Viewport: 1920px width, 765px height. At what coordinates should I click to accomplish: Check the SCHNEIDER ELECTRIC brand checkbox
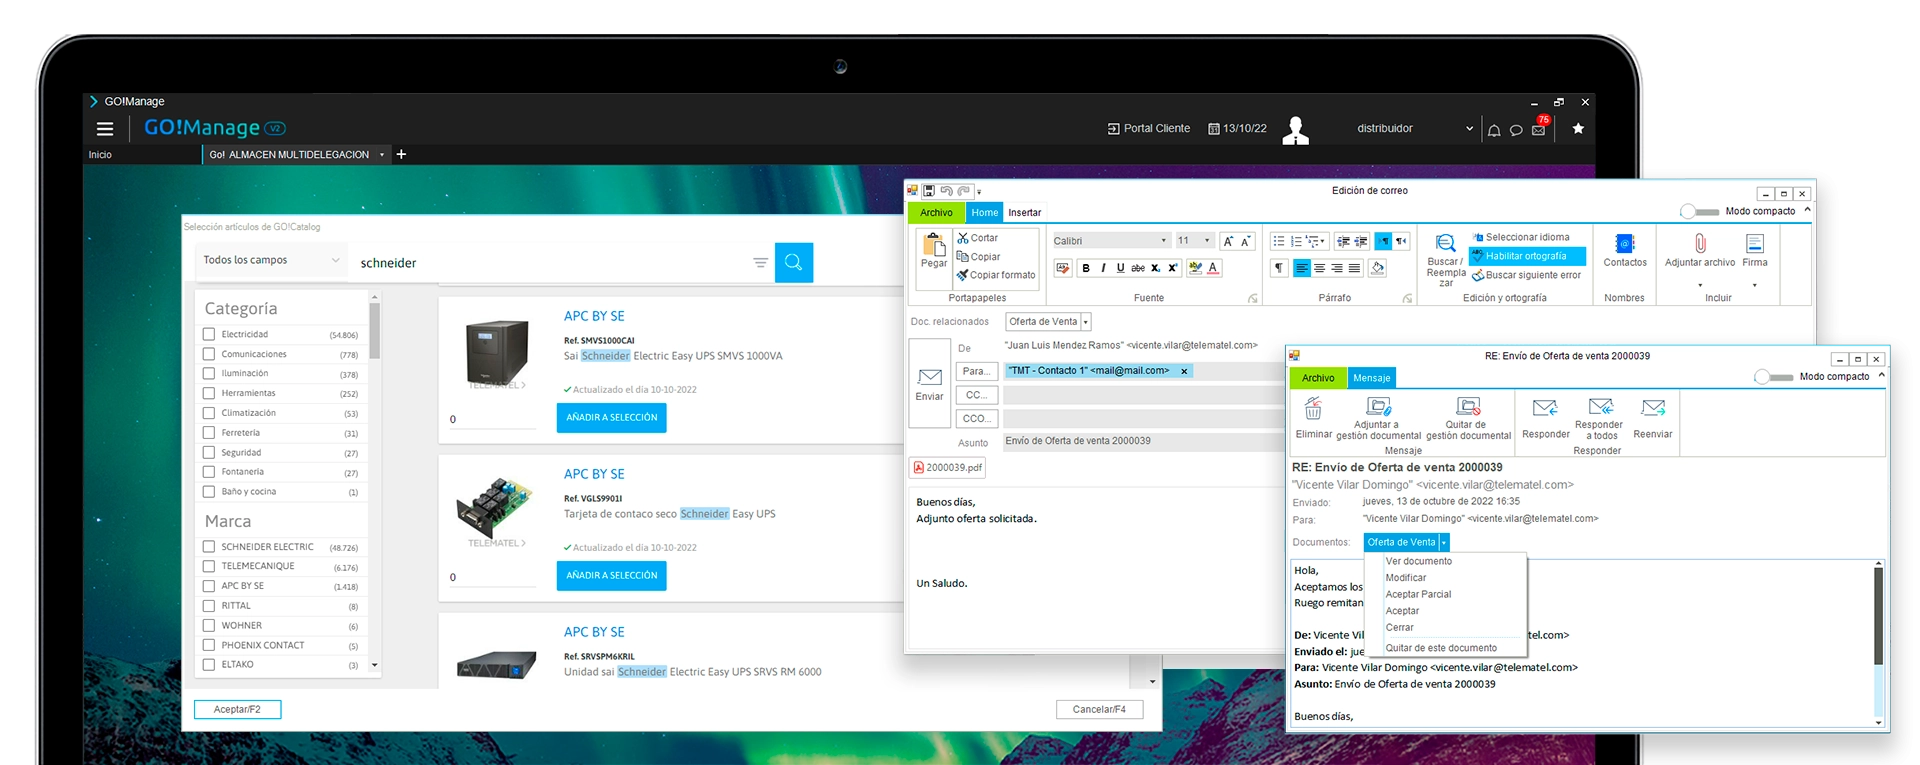click(209, 547)
